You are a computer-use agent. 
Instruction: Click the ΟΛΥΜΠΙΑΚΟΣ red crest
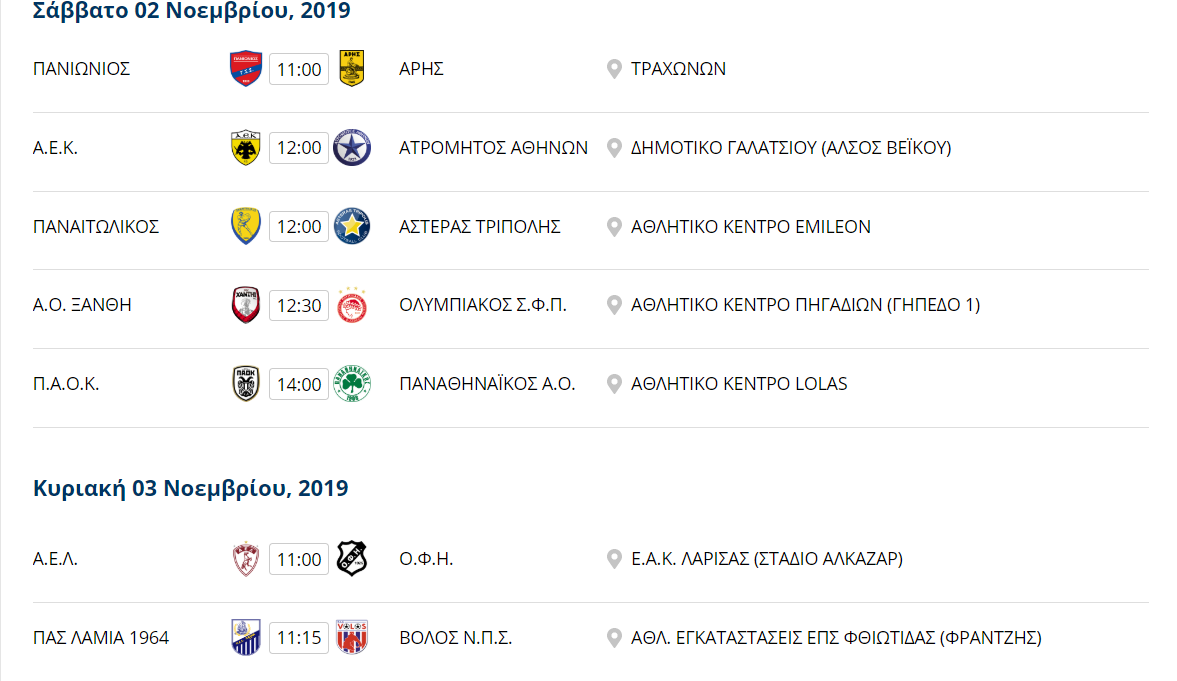pyautogui.click(x=351, y=305)
